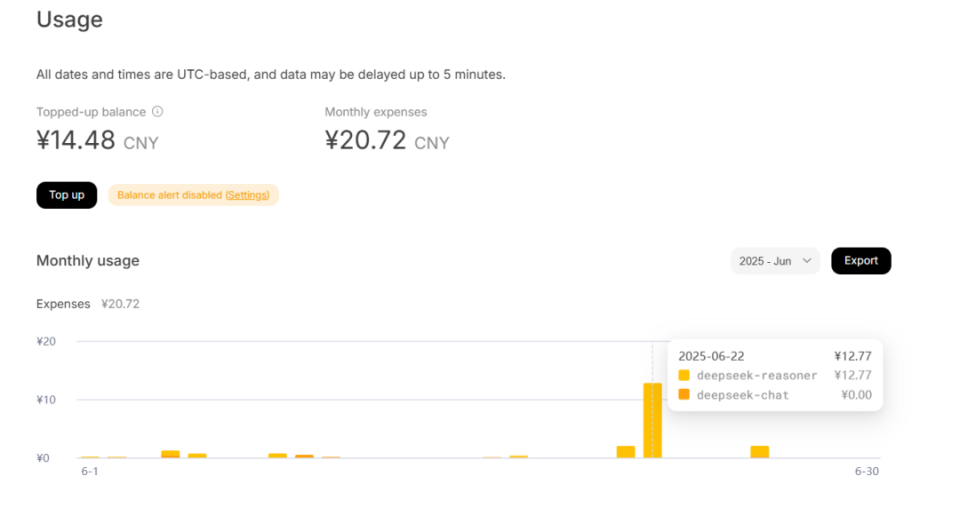Click the ¥14.48 topped-up balance amount
The width and height of the screenshot is (960, 516).
[x=76, y=141]
